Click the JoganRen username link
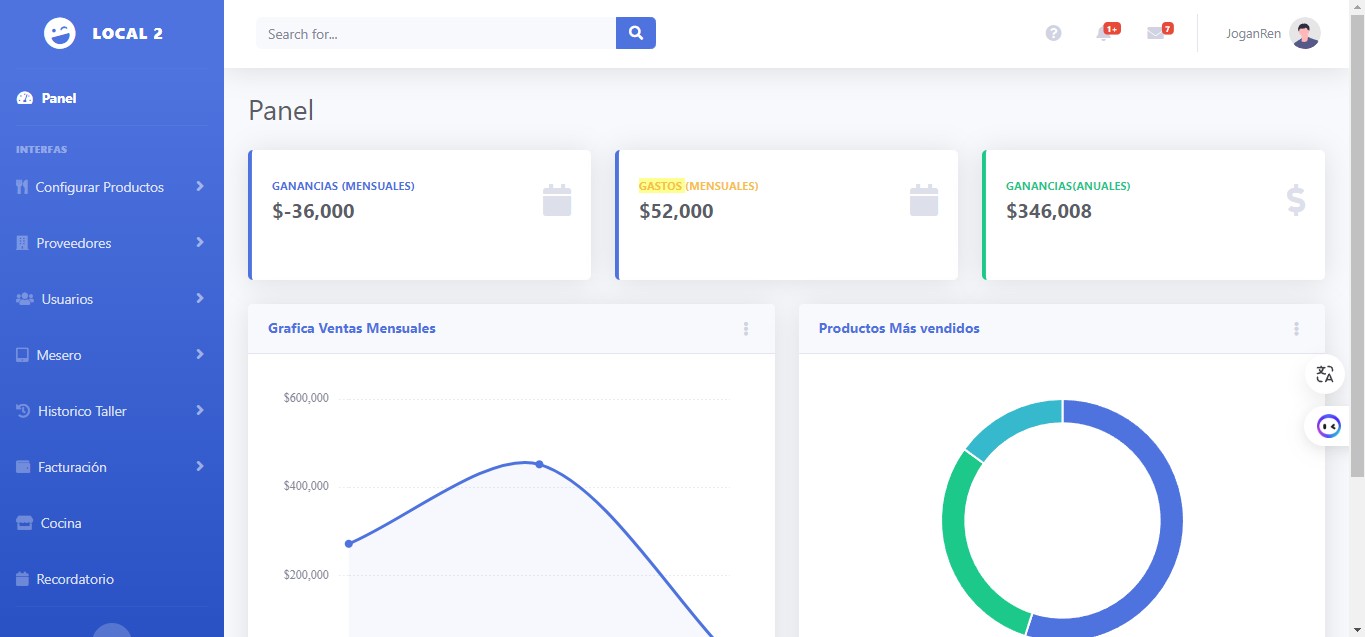 pyautogui.click(x=1253, y=33)
